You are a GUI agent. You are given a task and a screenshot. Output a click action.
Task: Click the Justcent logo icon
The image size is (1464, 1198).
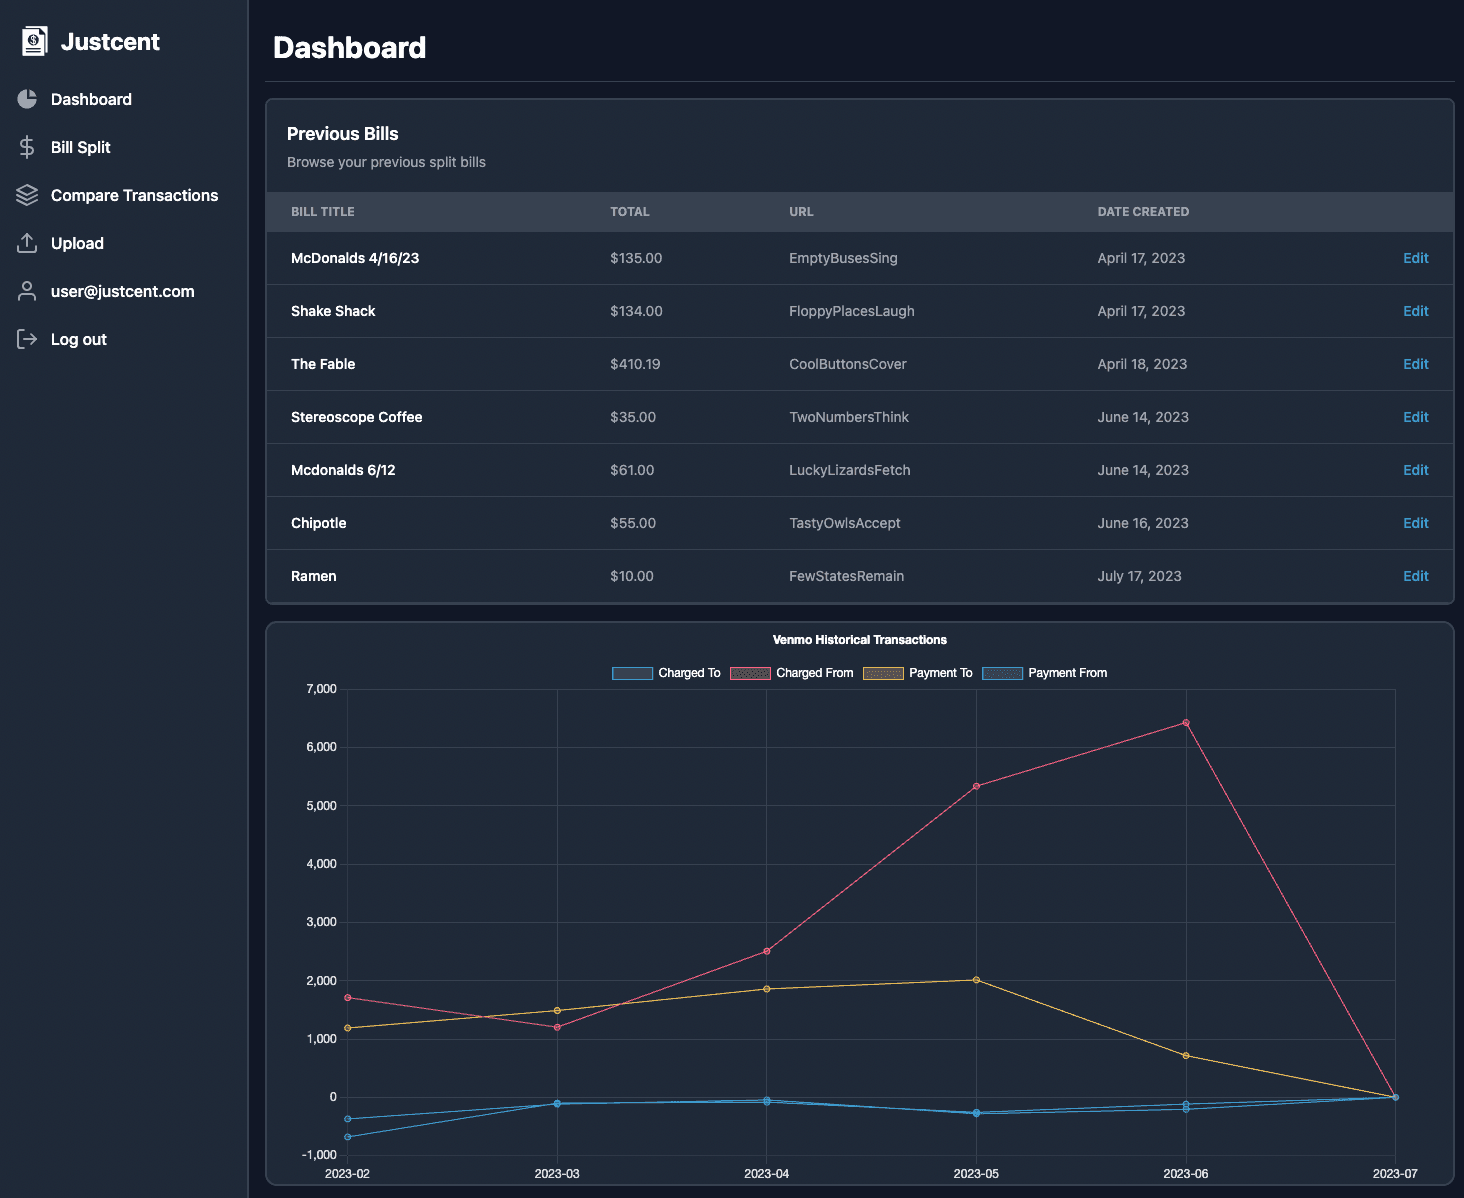[x=35, y=41]
